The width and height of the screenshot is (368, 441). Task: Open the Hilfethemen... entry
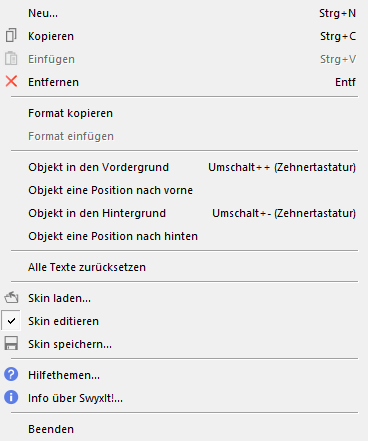click(184, 375)
